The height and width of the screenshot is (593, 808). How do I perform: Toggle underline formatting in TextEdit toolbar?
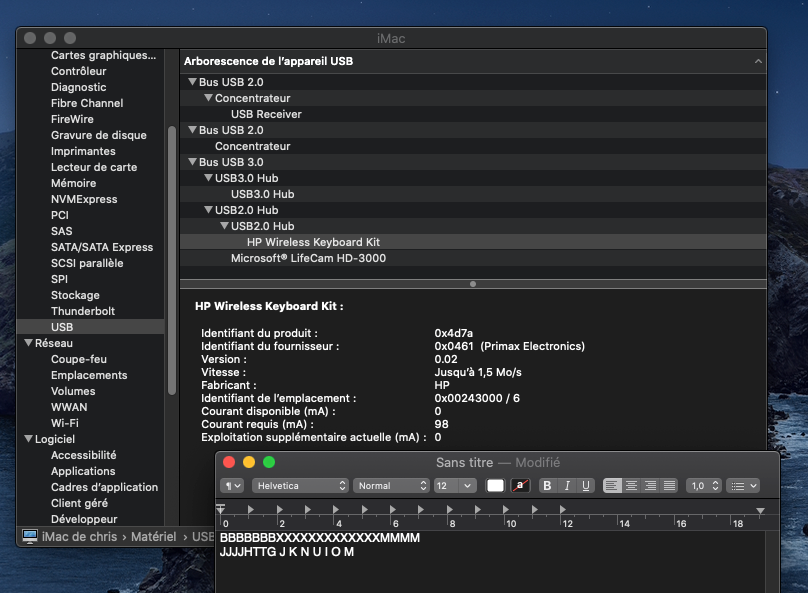[586, 486]
